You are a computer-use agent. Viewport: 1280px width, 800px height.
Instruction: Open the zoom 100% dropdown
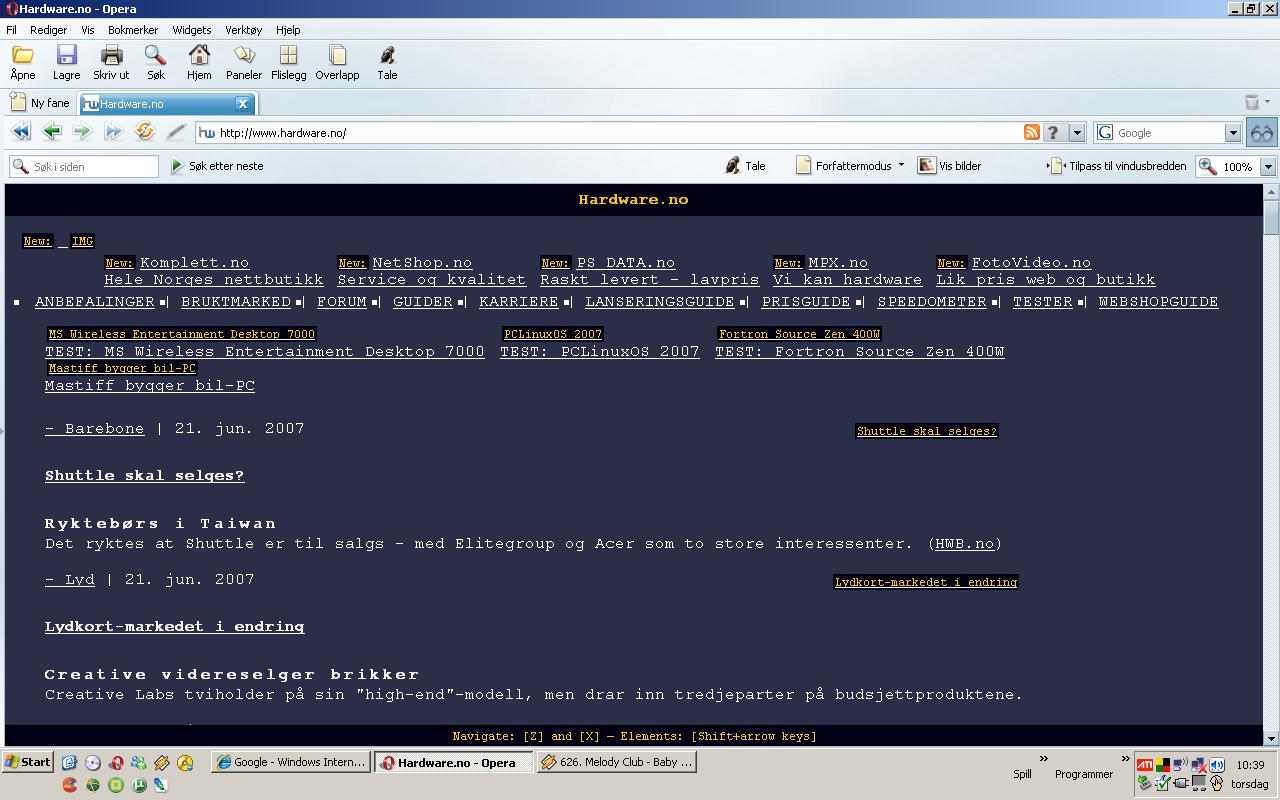(x=1268, y=167)
